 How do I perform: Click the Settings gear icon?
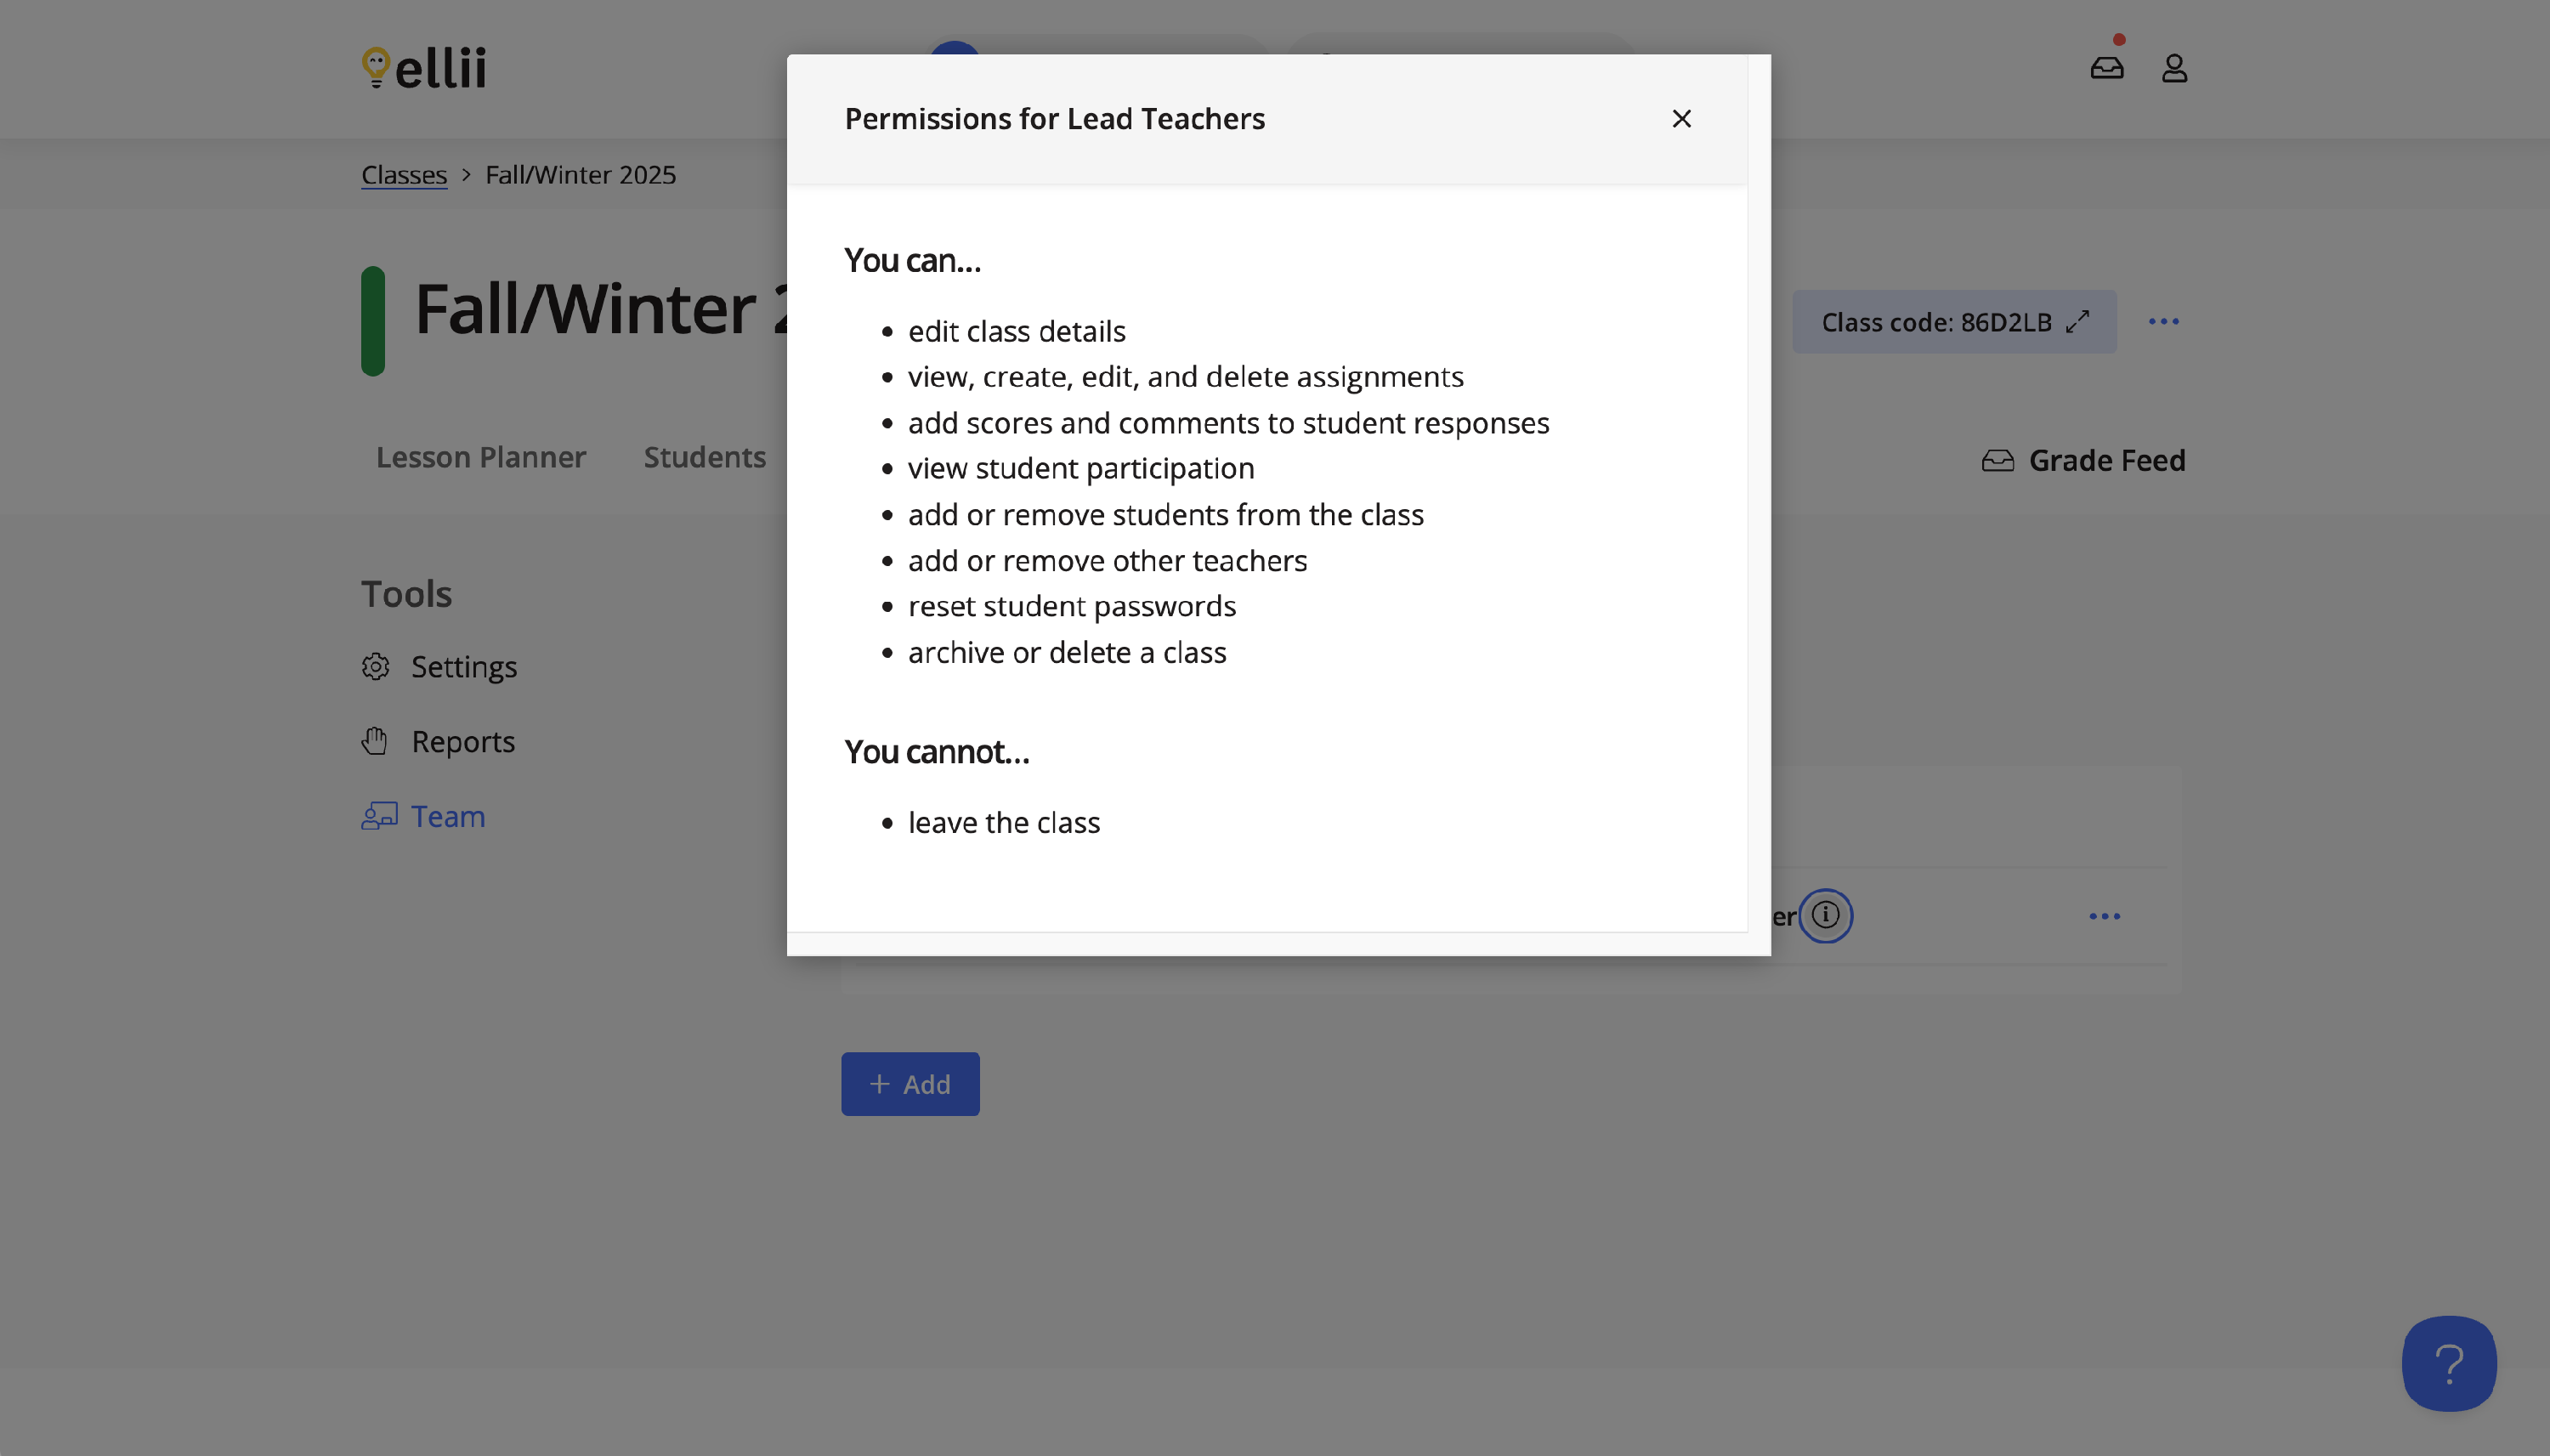pos(376,667)
